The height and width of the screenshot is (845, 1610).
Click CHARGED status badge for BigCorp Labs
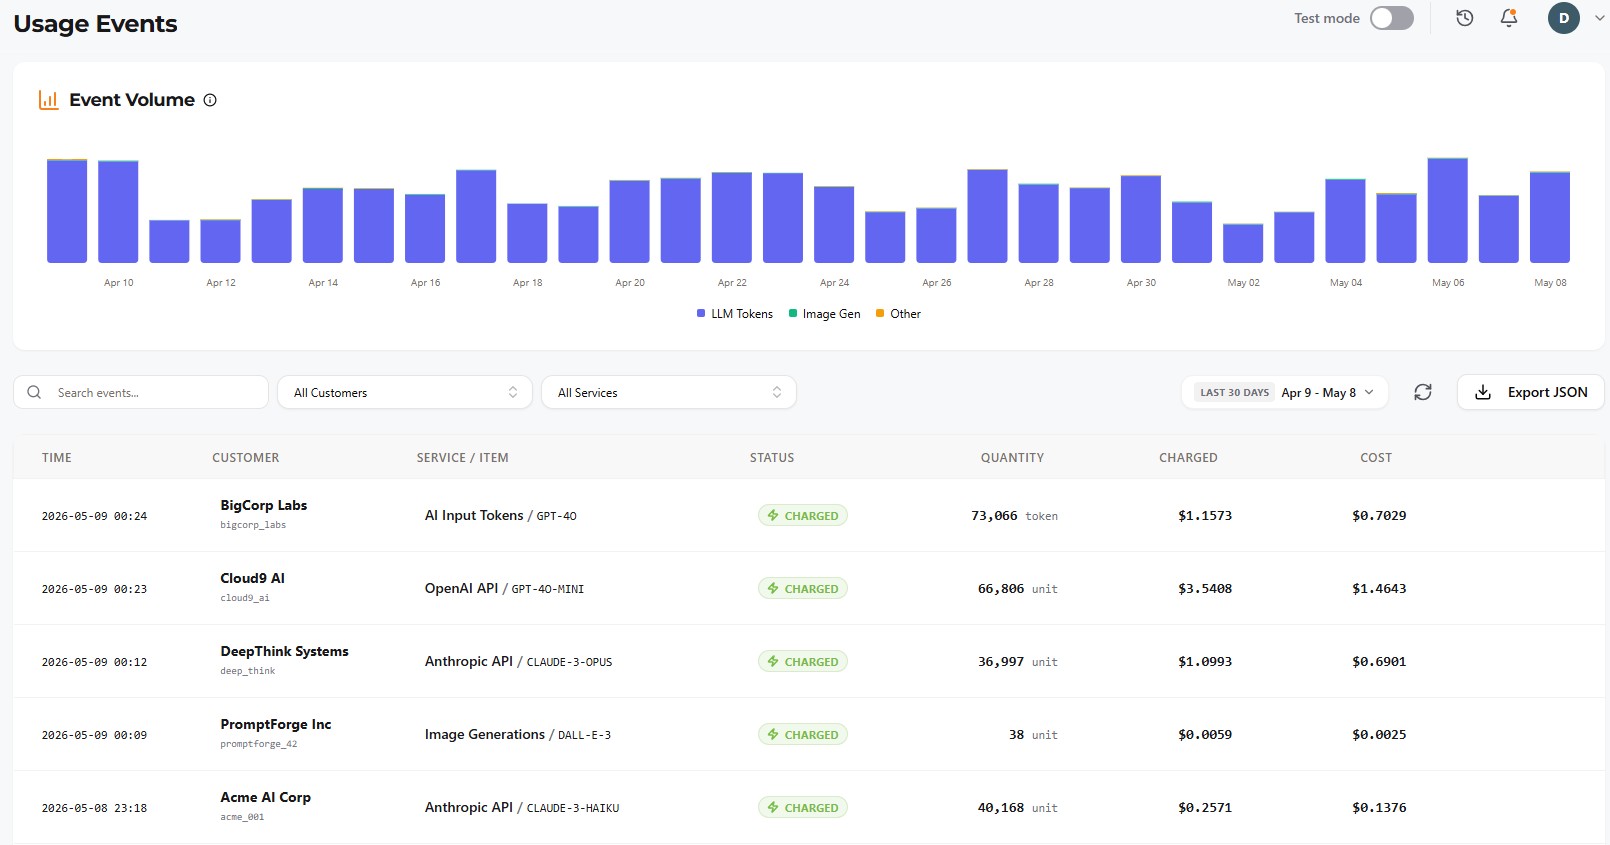coord(802,515)
